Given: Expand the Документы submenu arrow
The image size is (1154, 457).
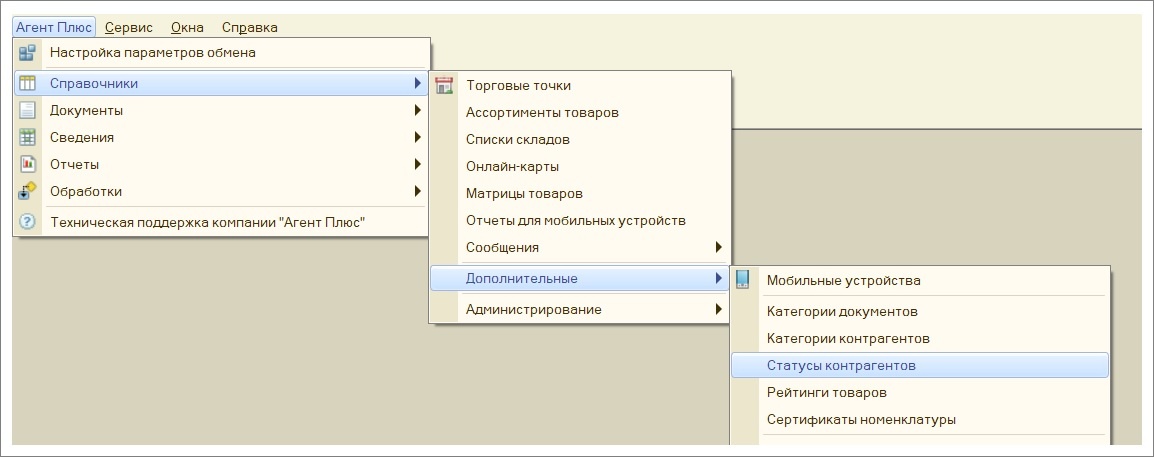Looking at the screenshot, I should (x=417, y=110).
